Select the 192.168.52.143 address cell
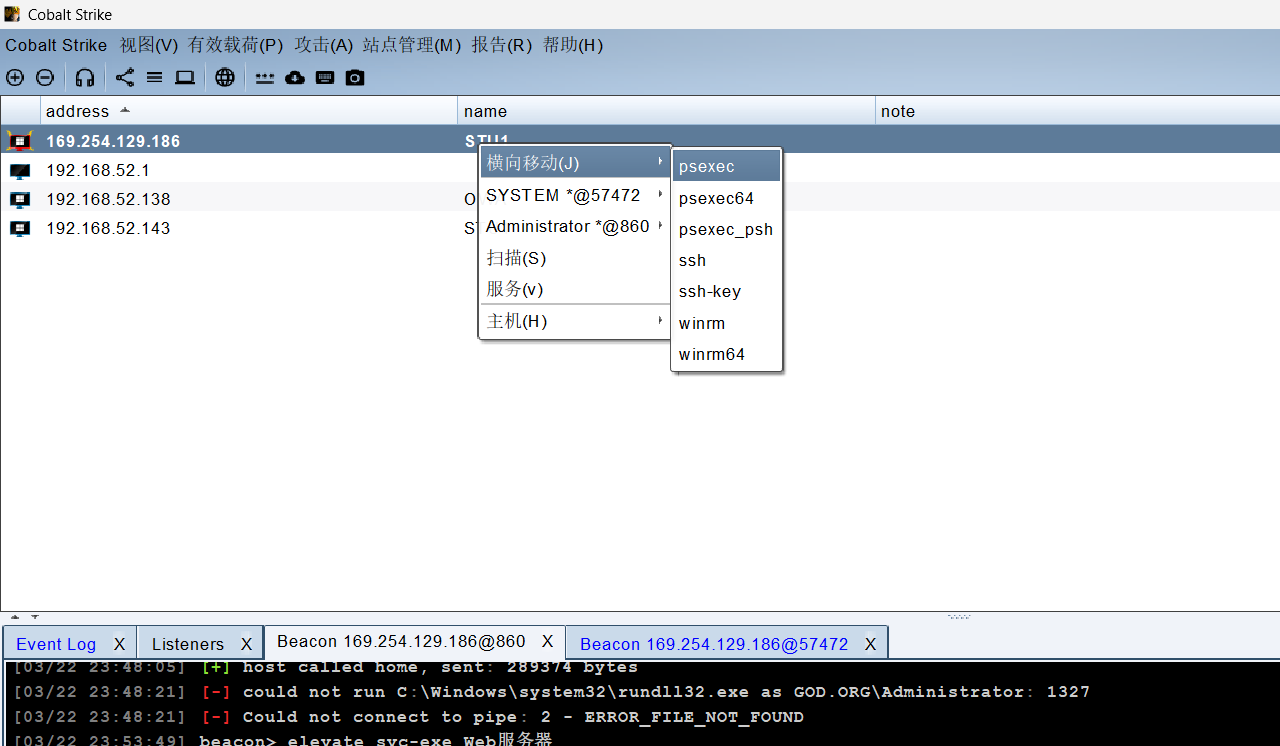 [249, 228]
